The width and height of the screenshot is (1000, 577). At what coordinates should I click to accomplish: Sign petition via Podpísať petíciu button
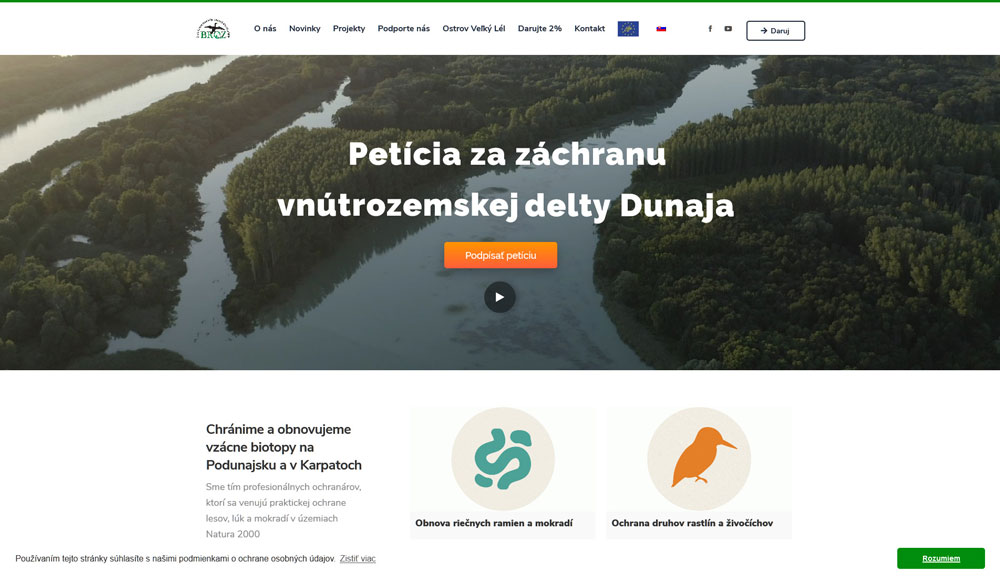(501, 255)
